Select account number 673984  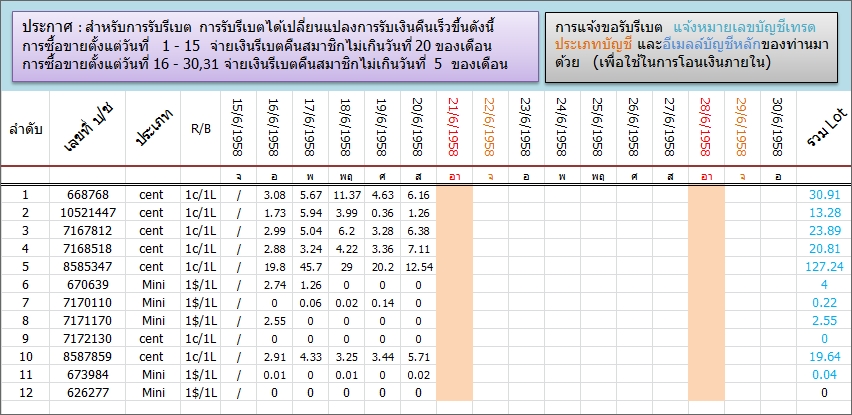pos(88,374)
